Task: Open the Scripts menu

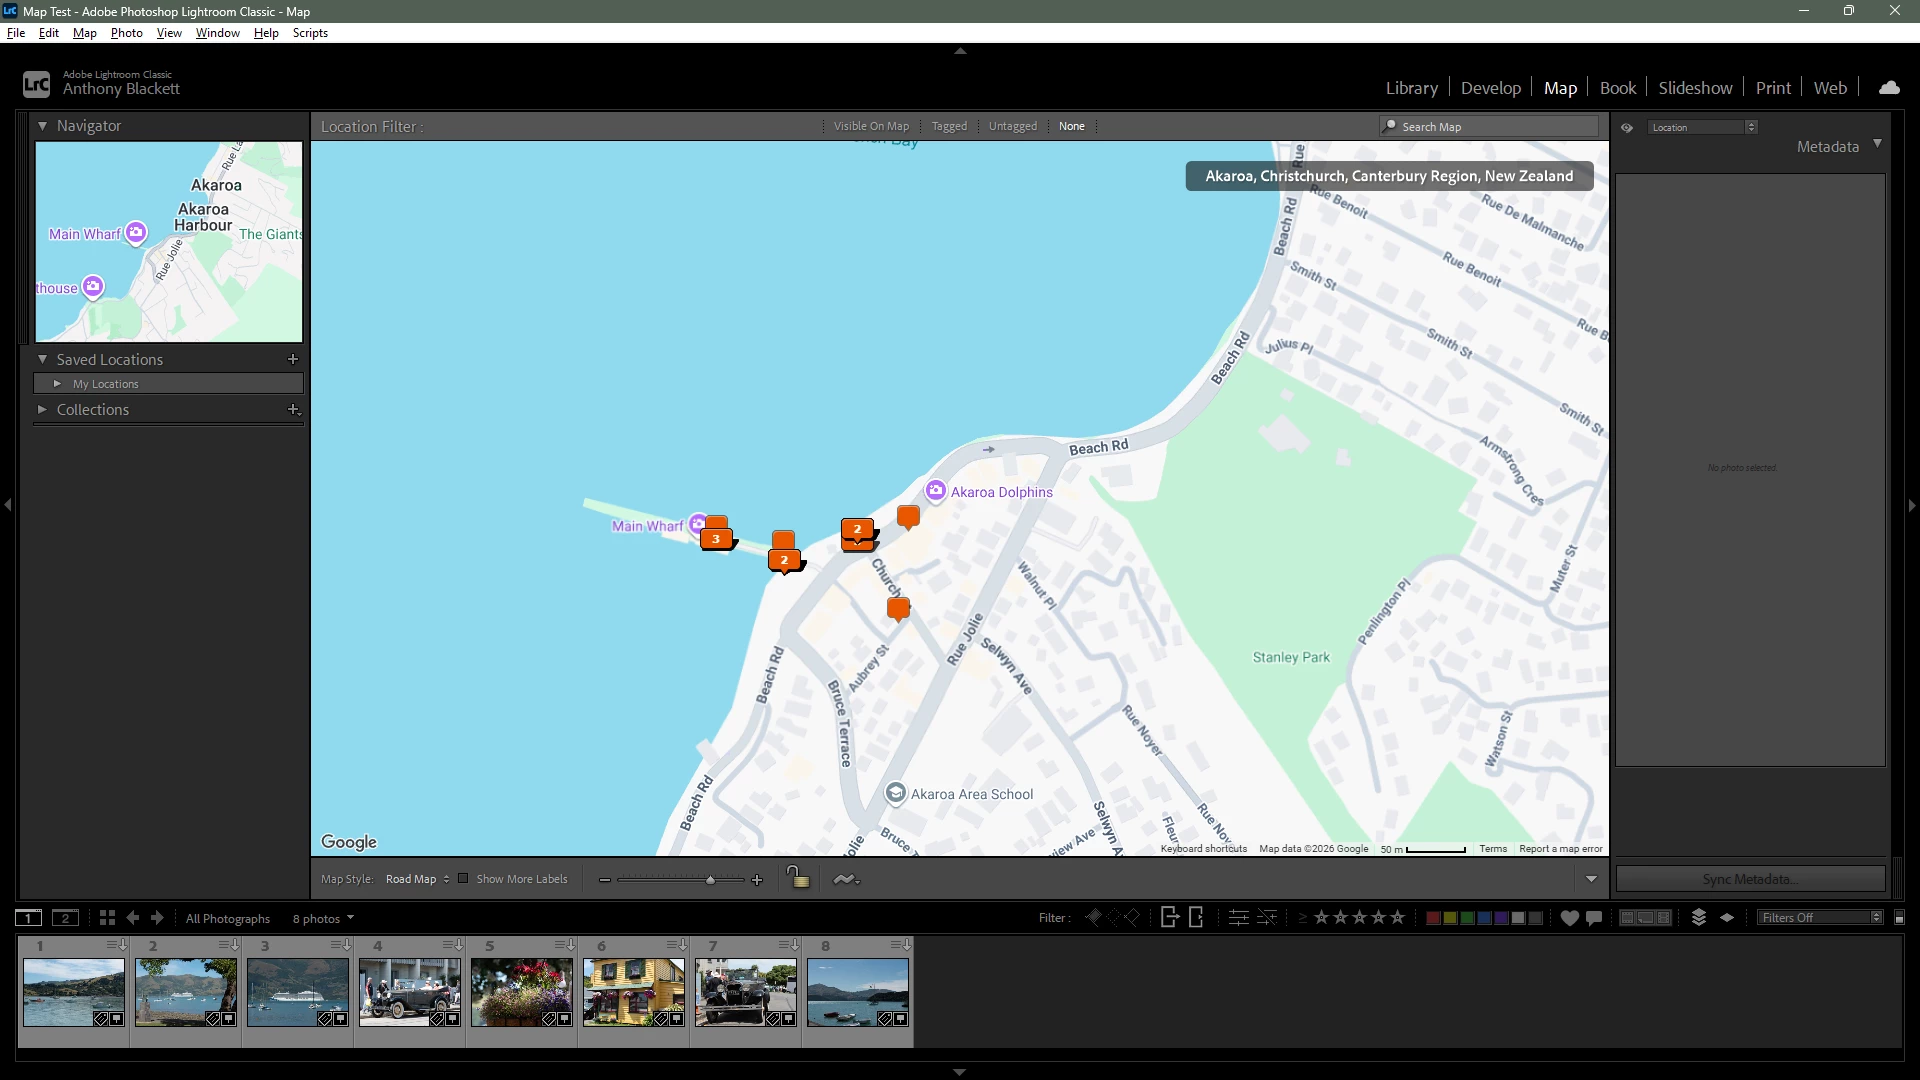Action: [310, 33]
